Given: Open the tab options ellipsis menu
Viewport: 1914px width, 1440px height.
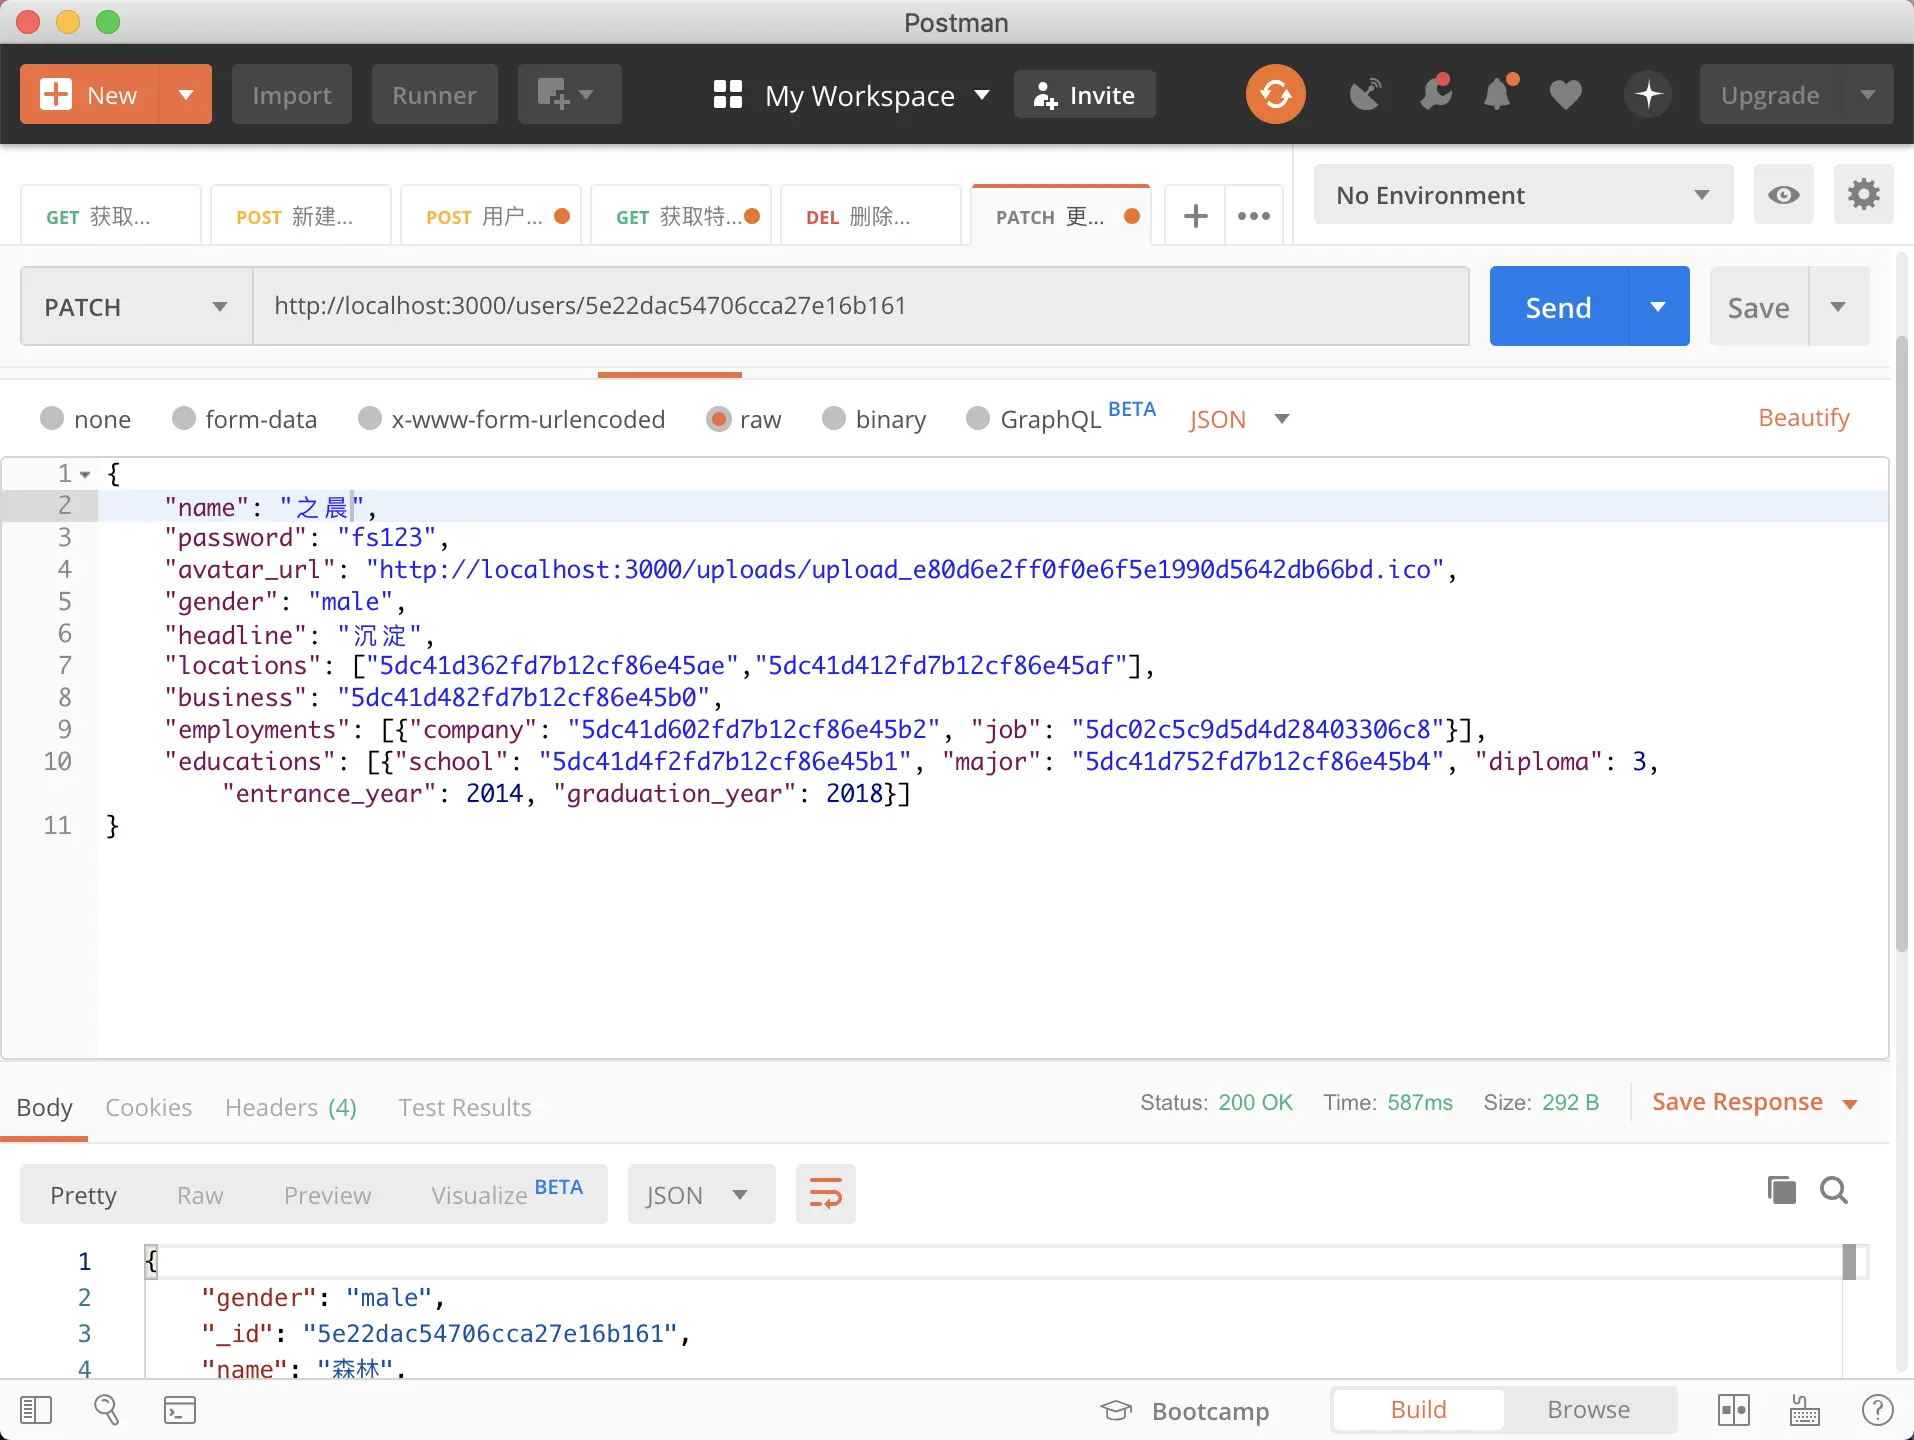Looking at the screenshot, I should tap(1253, 216).
